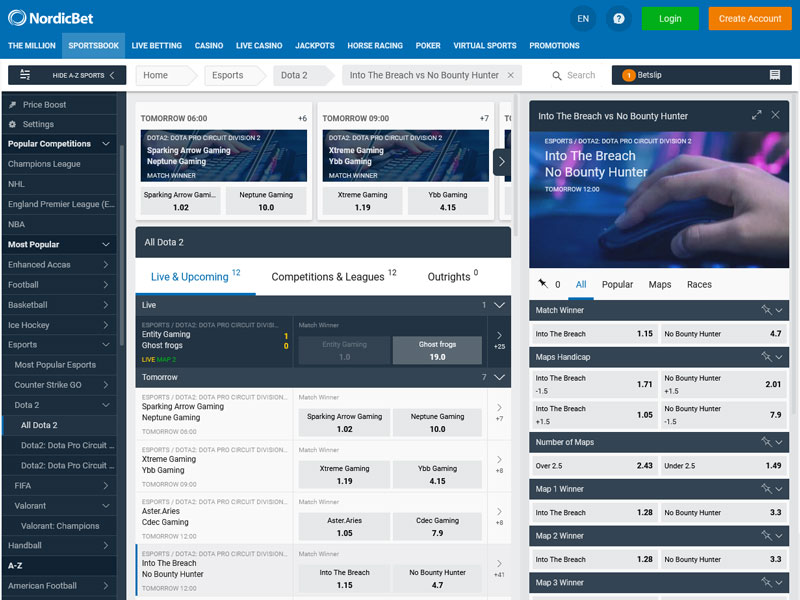Pin the Match Winner market

[x=766, y=310]
